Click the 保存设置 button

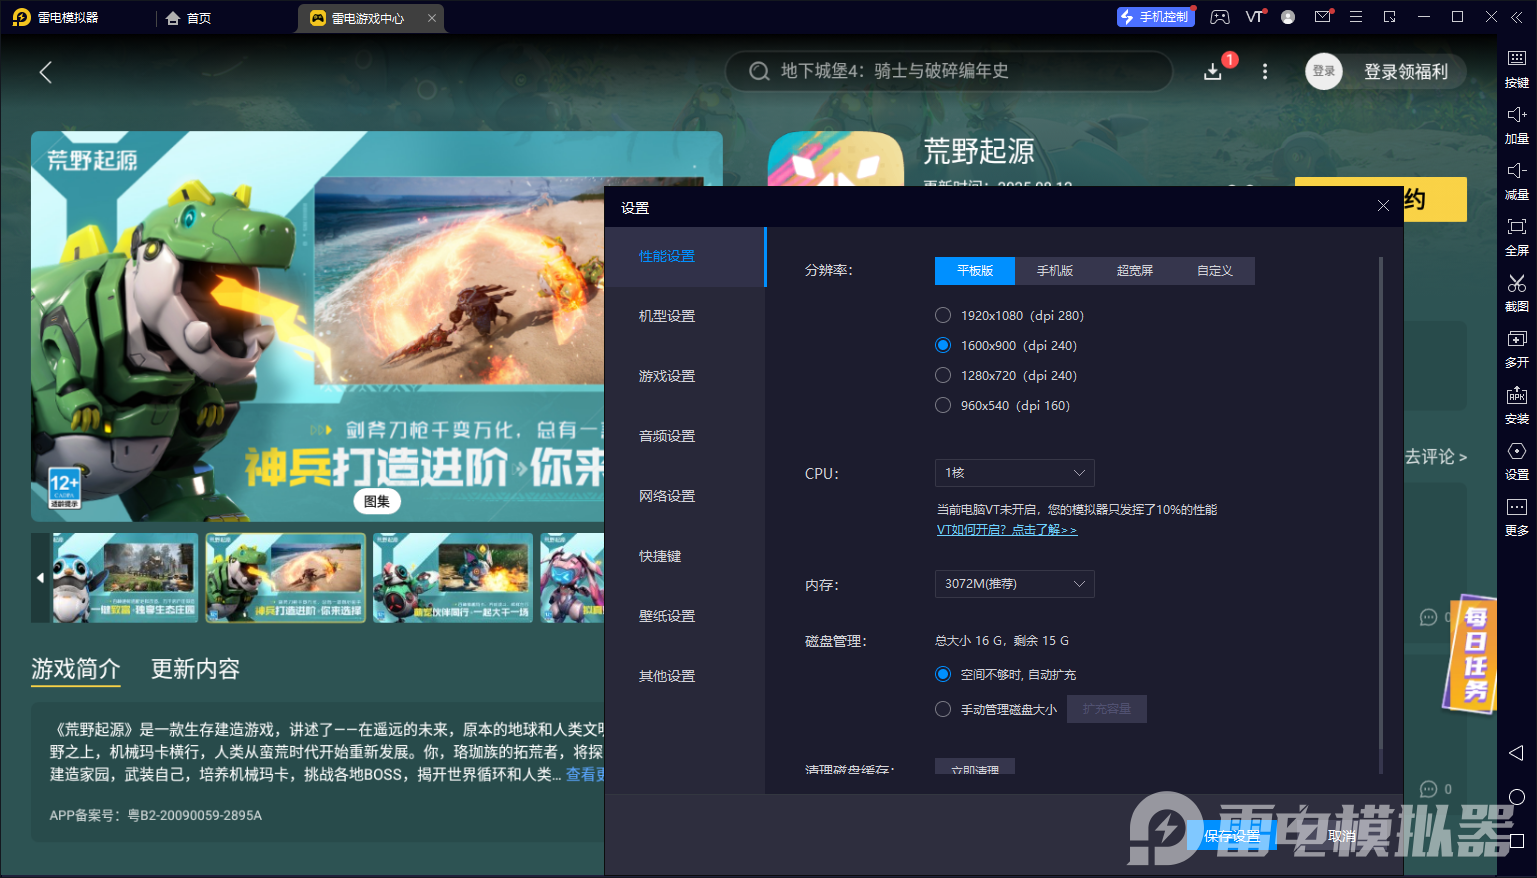point(1231,836)
